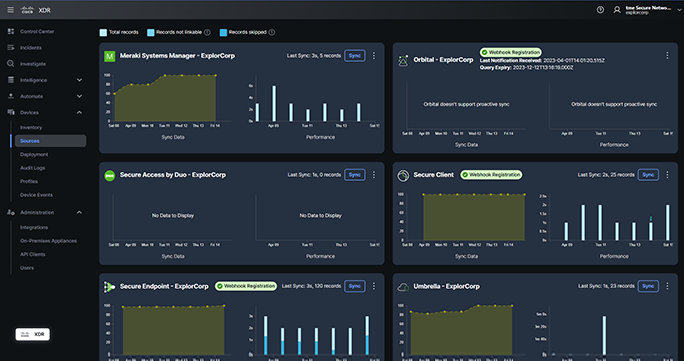The width and height of the screenshot is (684, 361).
Task: Click the Incidents sidebar icon
Action: point(11,48)
